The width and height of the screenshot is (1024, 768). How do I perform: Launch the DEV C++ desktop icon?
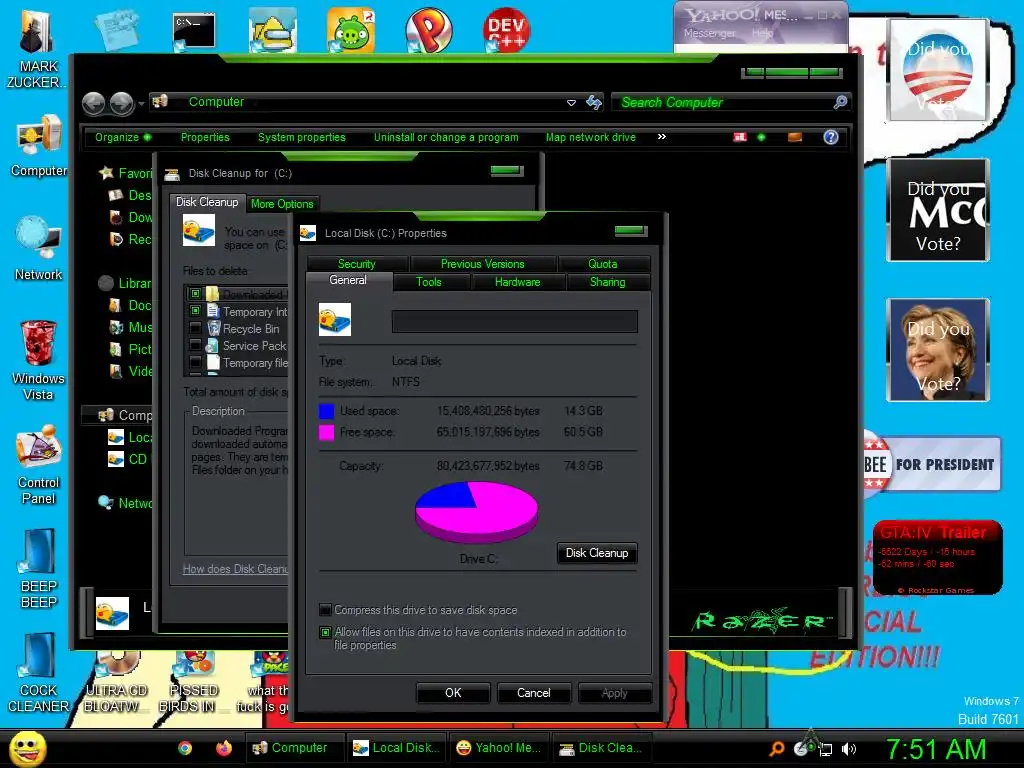click(506, 31)
